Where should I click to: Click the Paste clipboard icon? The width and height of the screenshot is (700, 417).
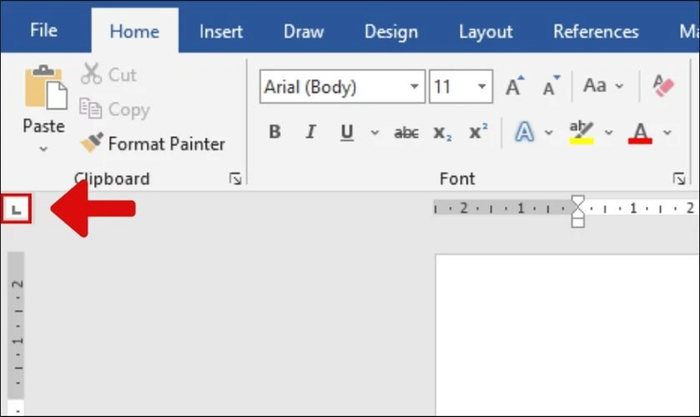(x=46, y=88)
